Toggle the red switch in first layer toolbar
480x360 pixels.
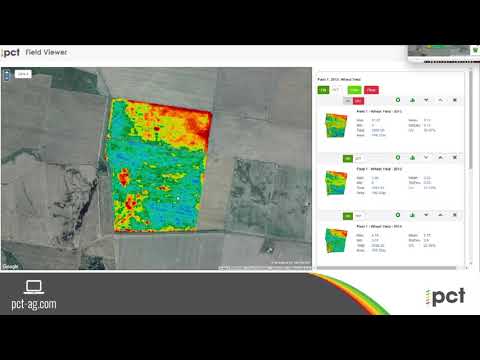(x=358, y=101)
